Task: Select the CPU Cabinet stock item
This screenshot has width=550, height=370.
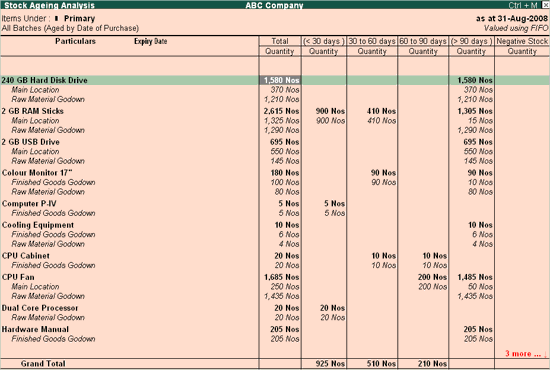Action: pyautogui.click(x=26, y=256)
